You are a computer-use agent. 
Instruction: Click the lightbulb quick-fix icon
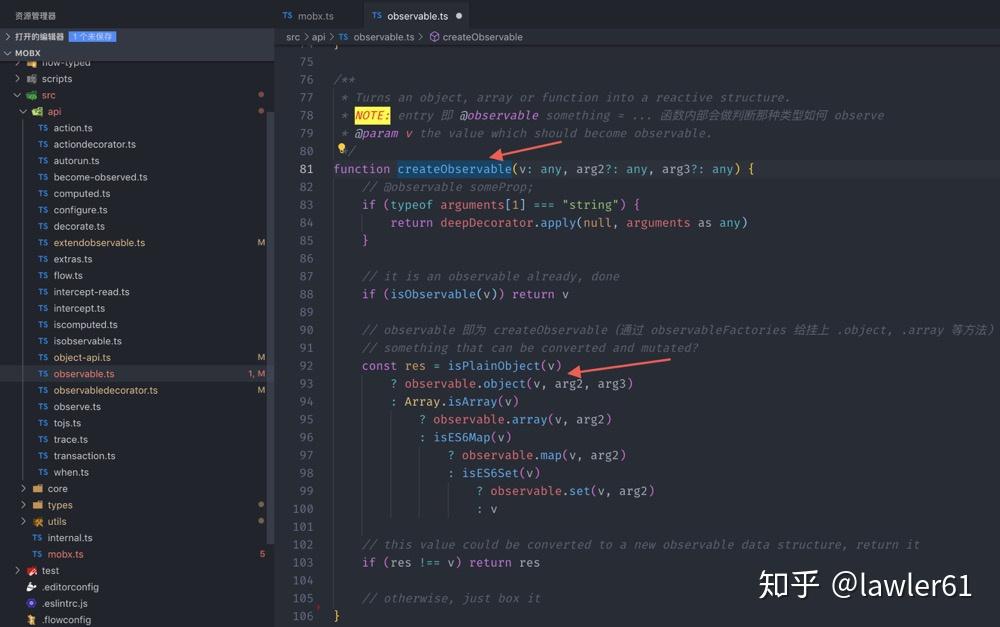341,149
